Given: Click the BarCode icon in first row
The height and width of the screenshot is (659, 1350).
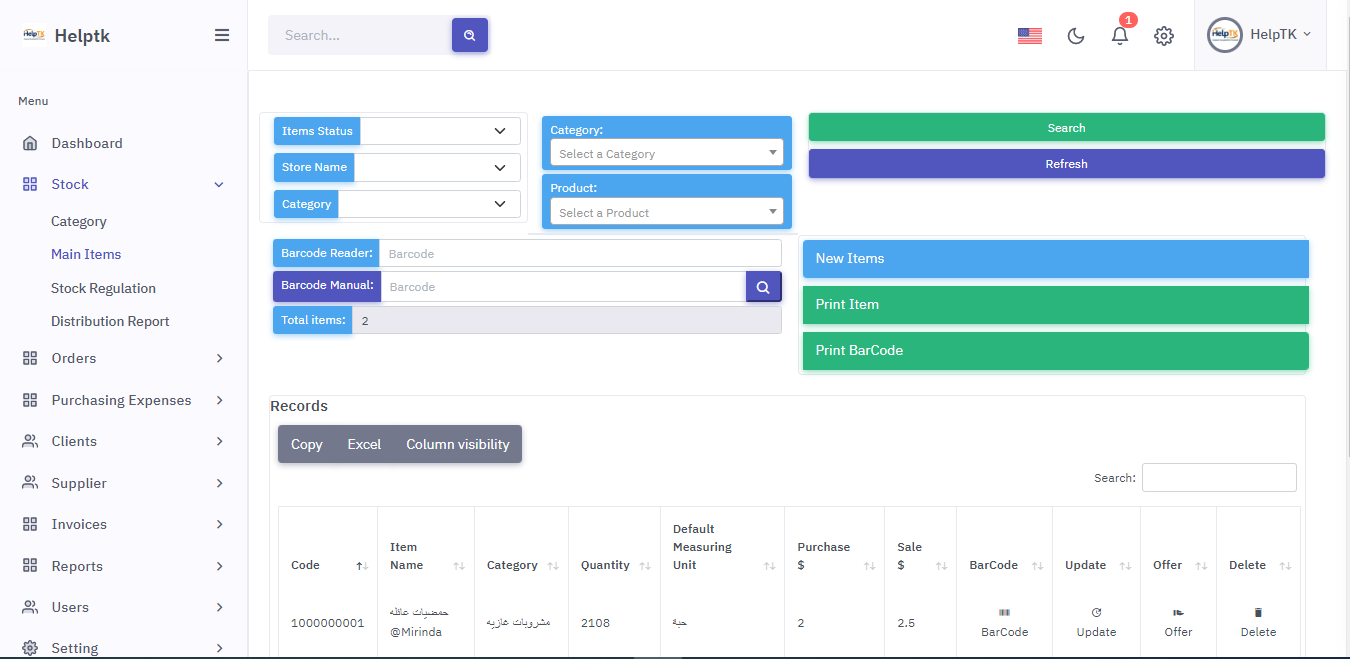Looking at the screenshot, I should tap(1004, 613).
